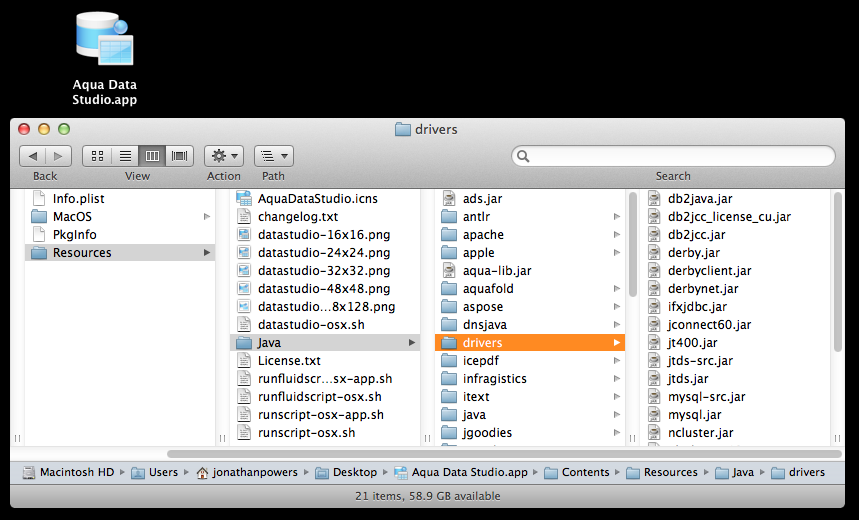
Task: Select derby.jar file icon
Action: click(x=654, y=253)
